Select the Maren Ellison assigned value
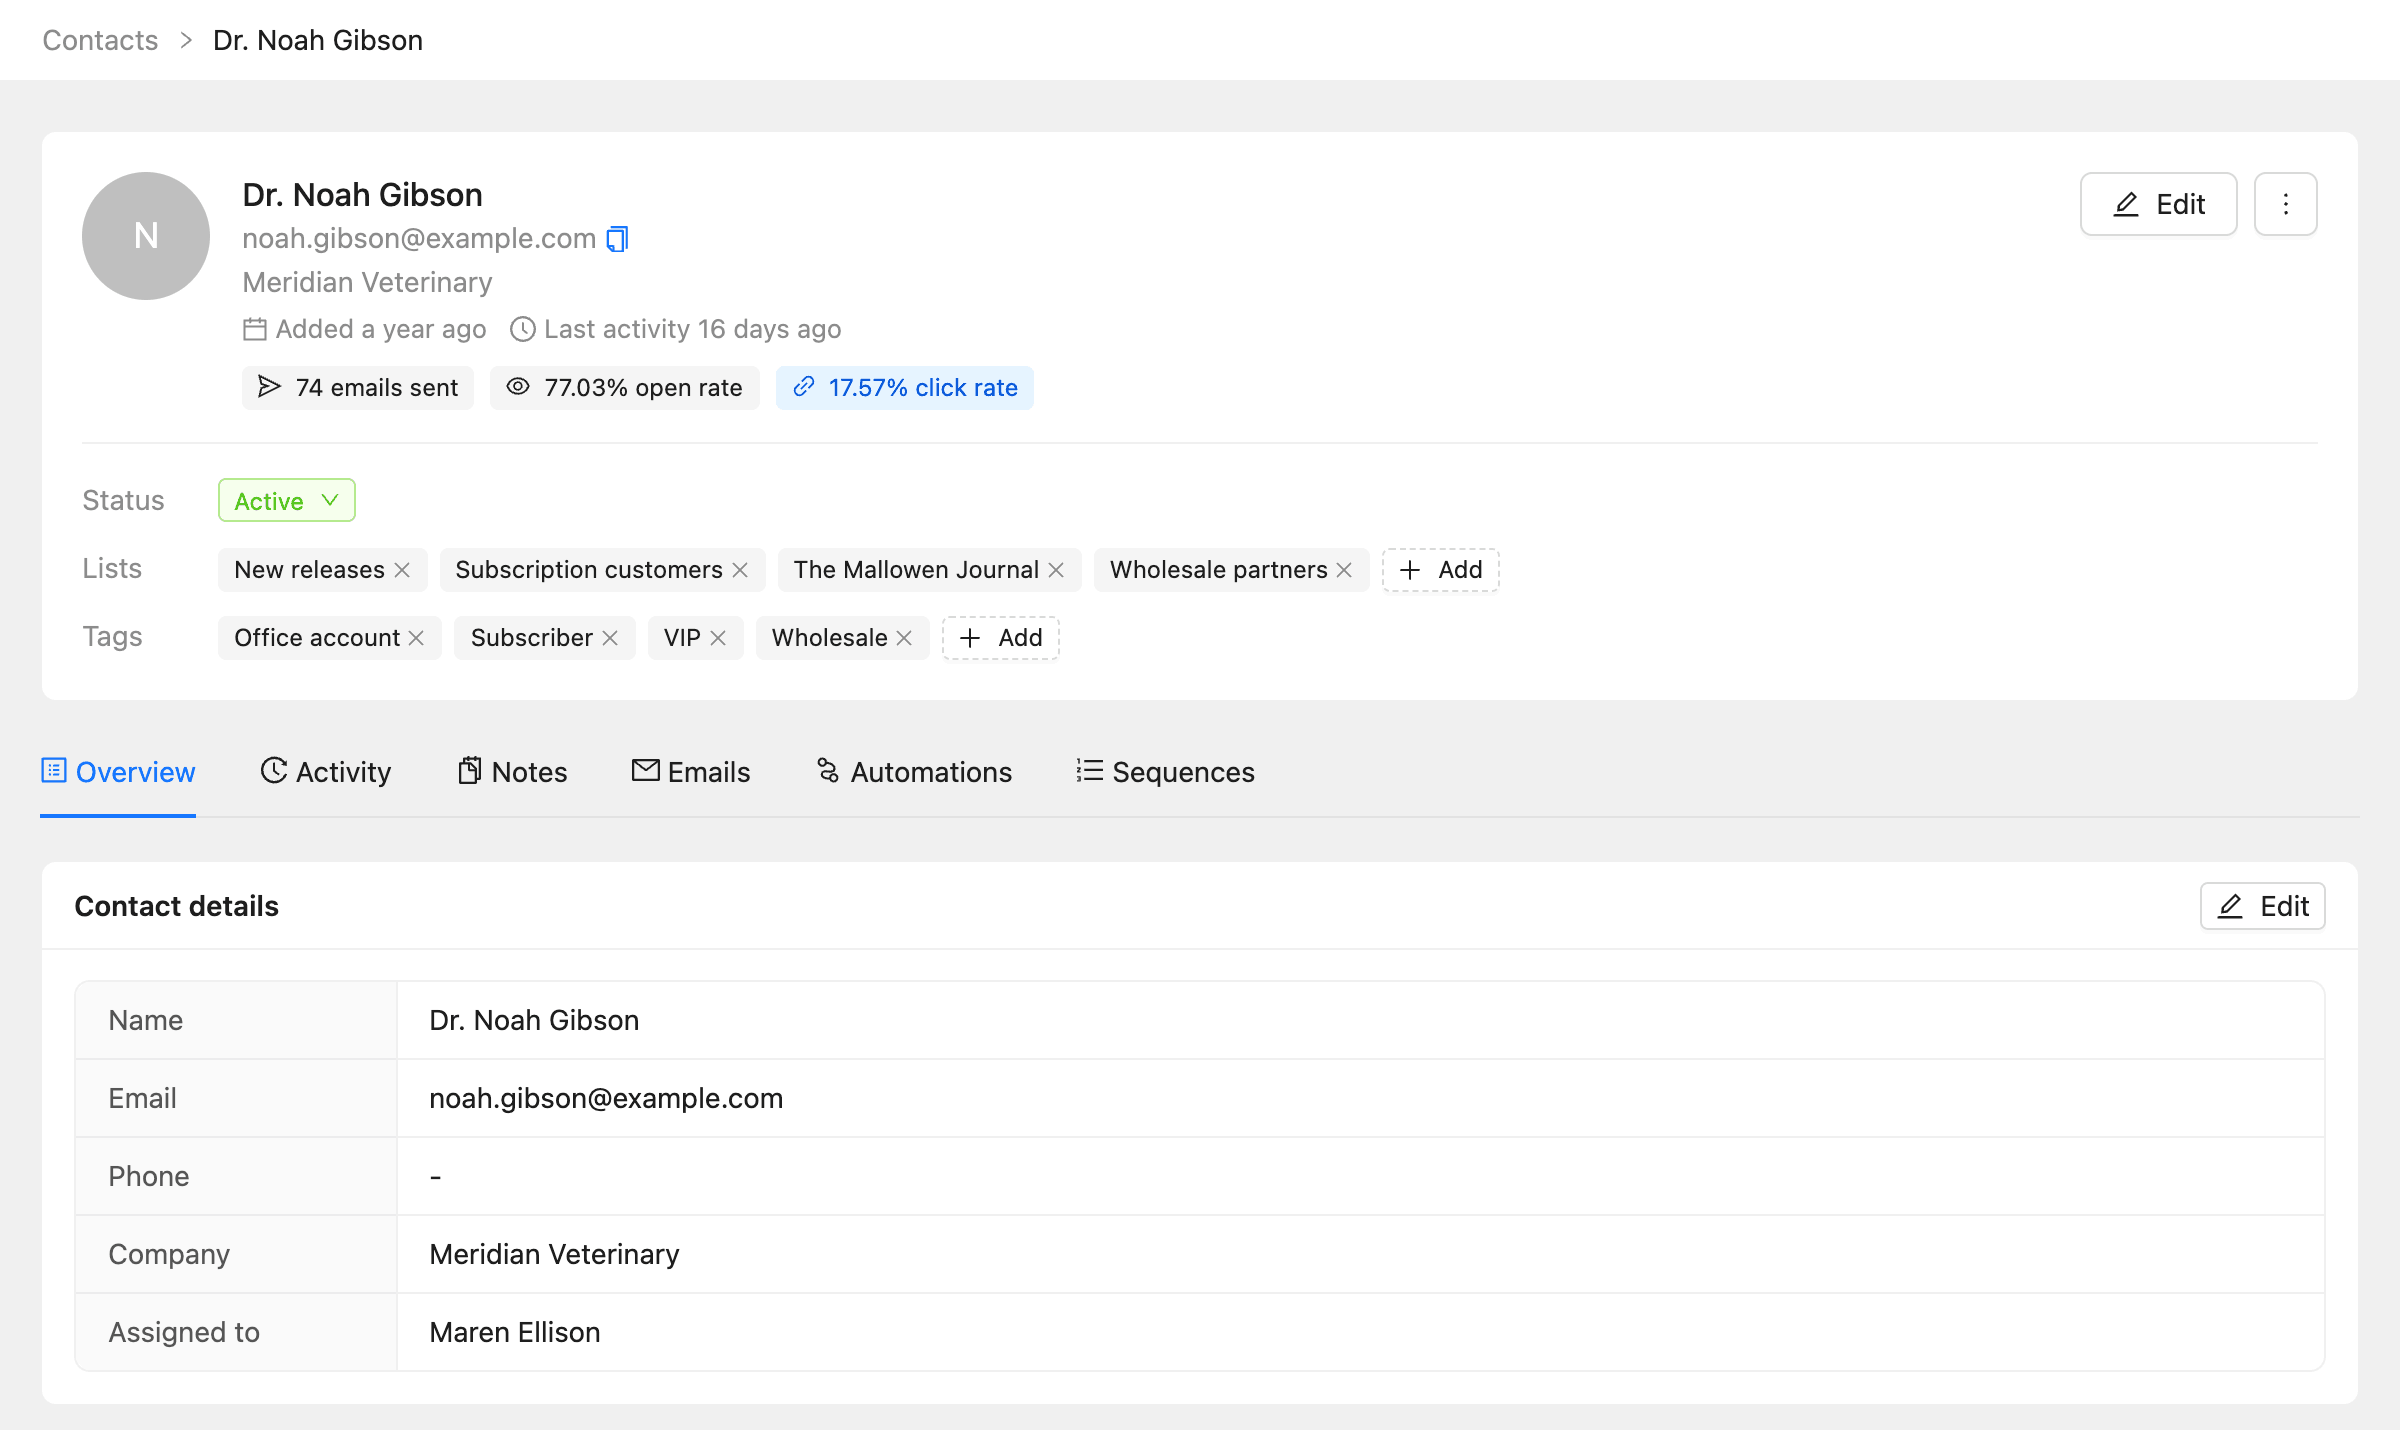This screenshot has width=2400, height=1430. (515, 1332)
